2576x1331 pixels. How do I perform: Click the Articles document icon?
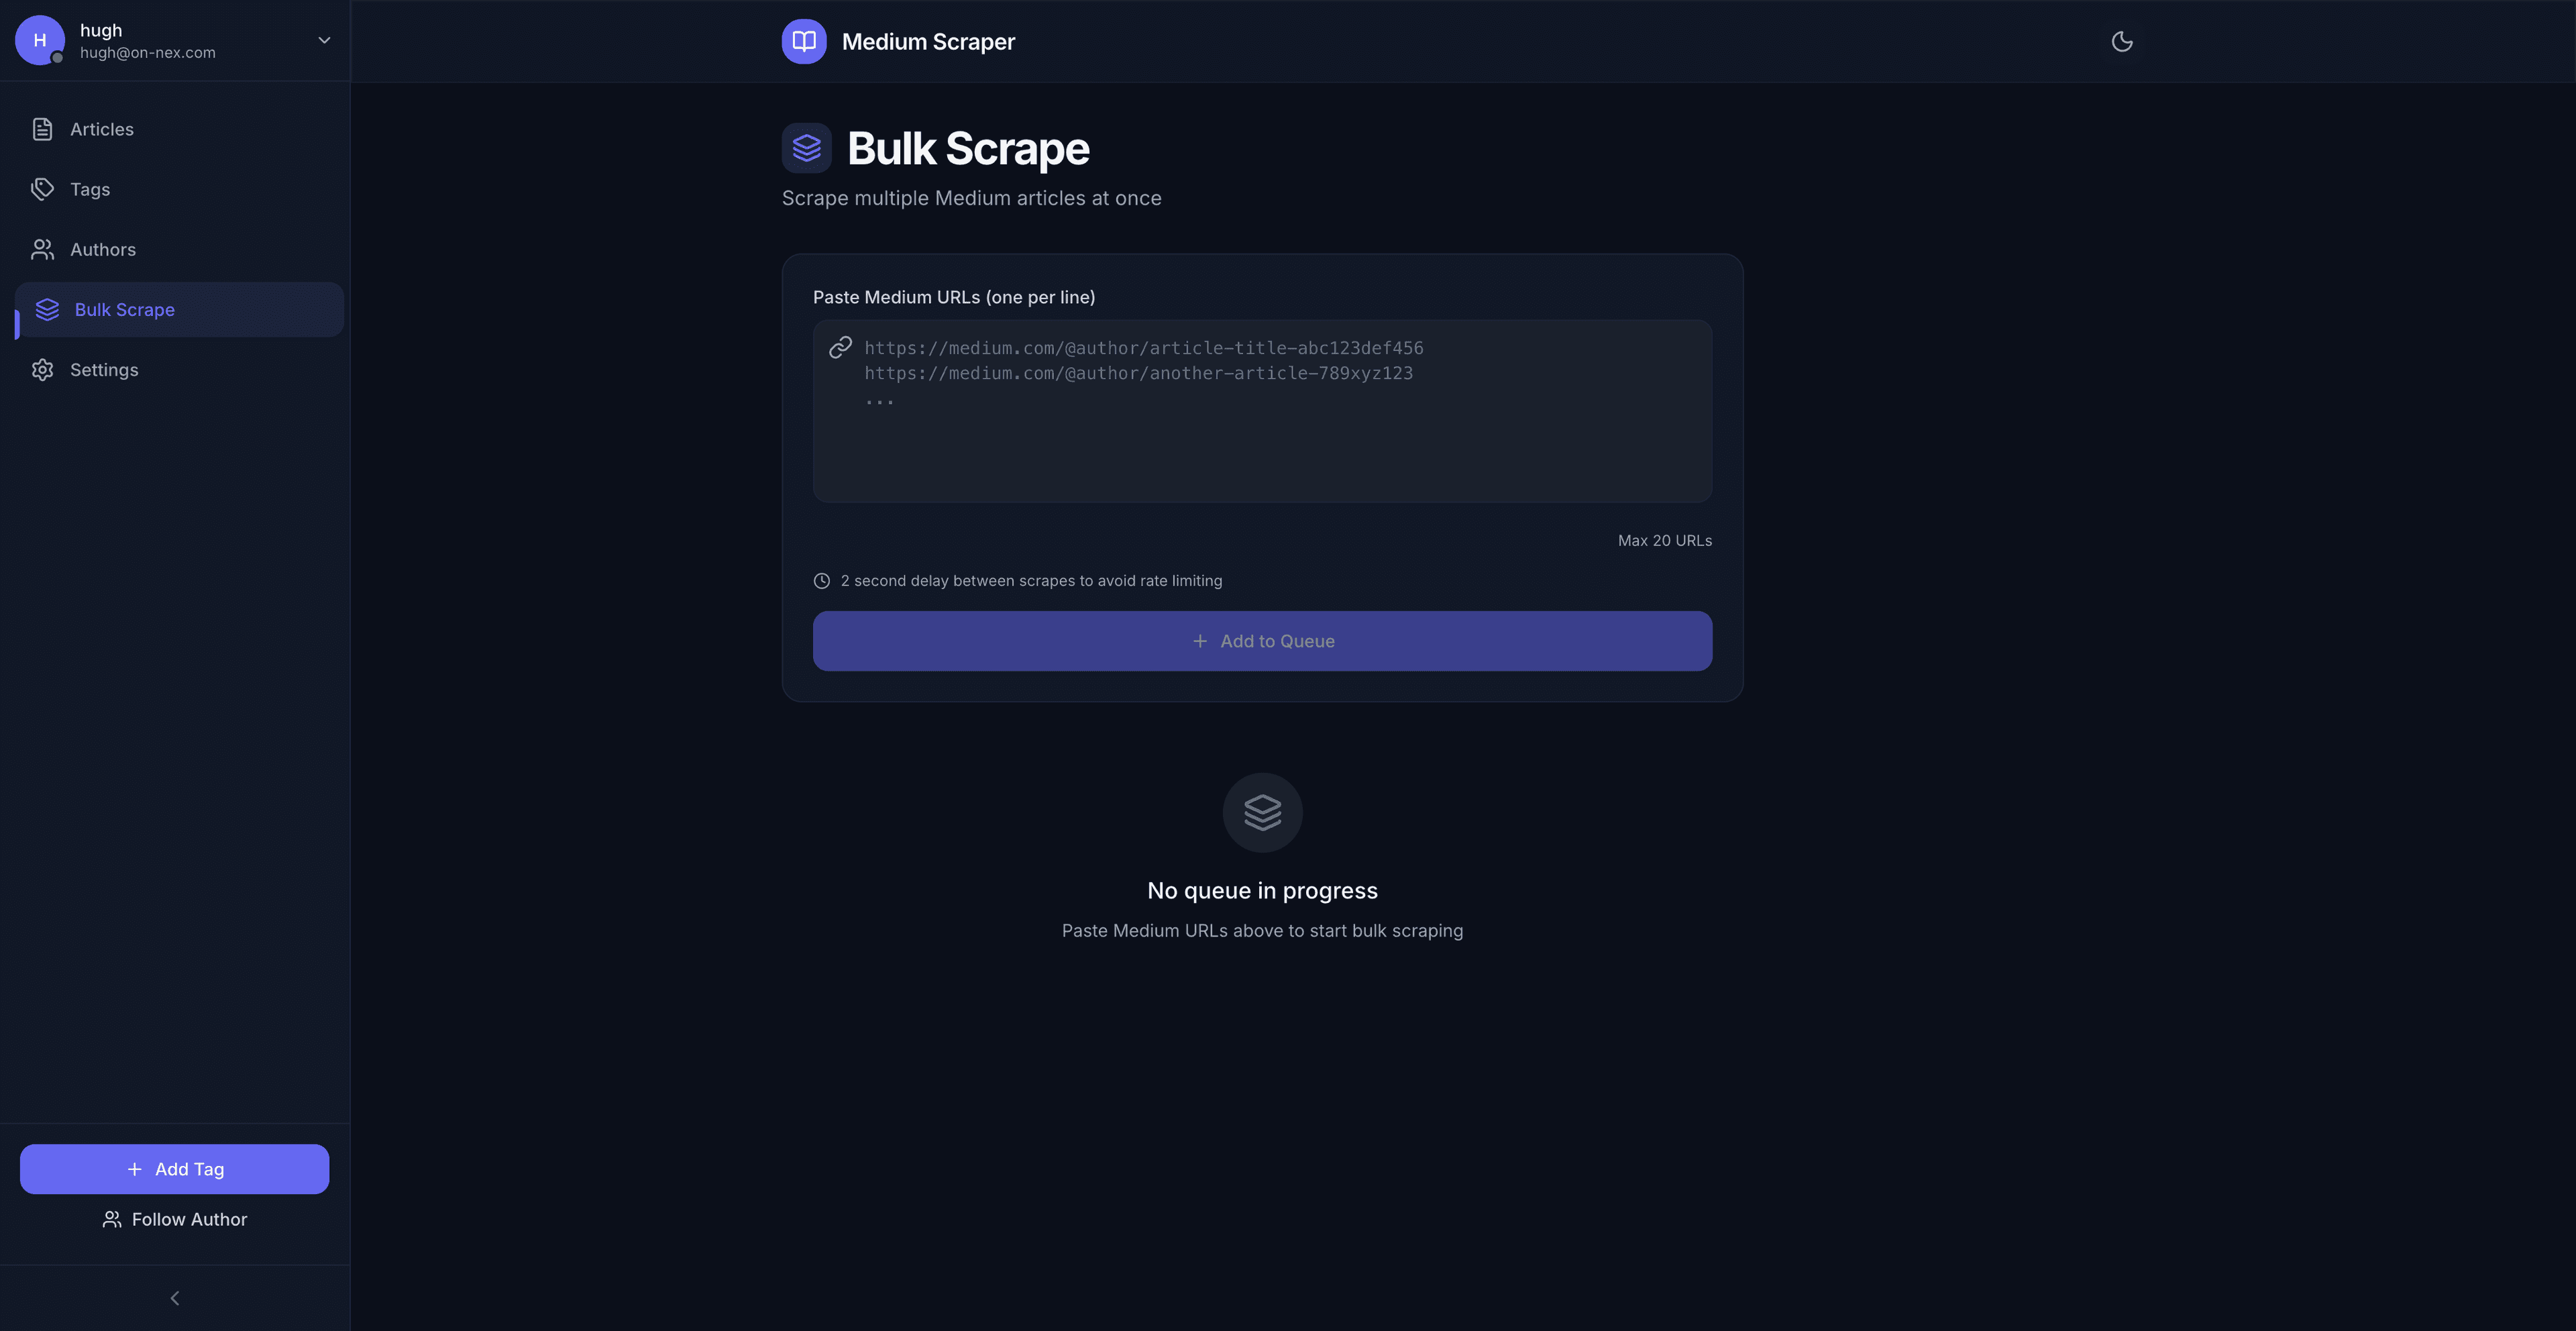tap(42, 129)
